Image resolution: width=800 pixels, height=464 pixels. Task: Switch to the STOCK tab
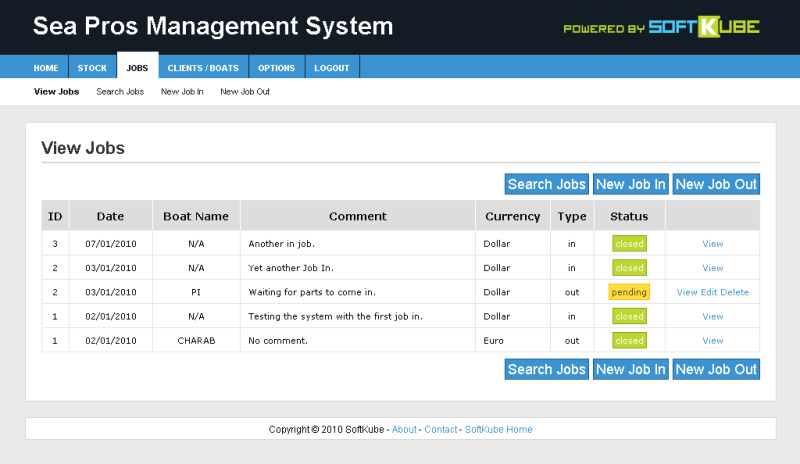tap(92, 68)
